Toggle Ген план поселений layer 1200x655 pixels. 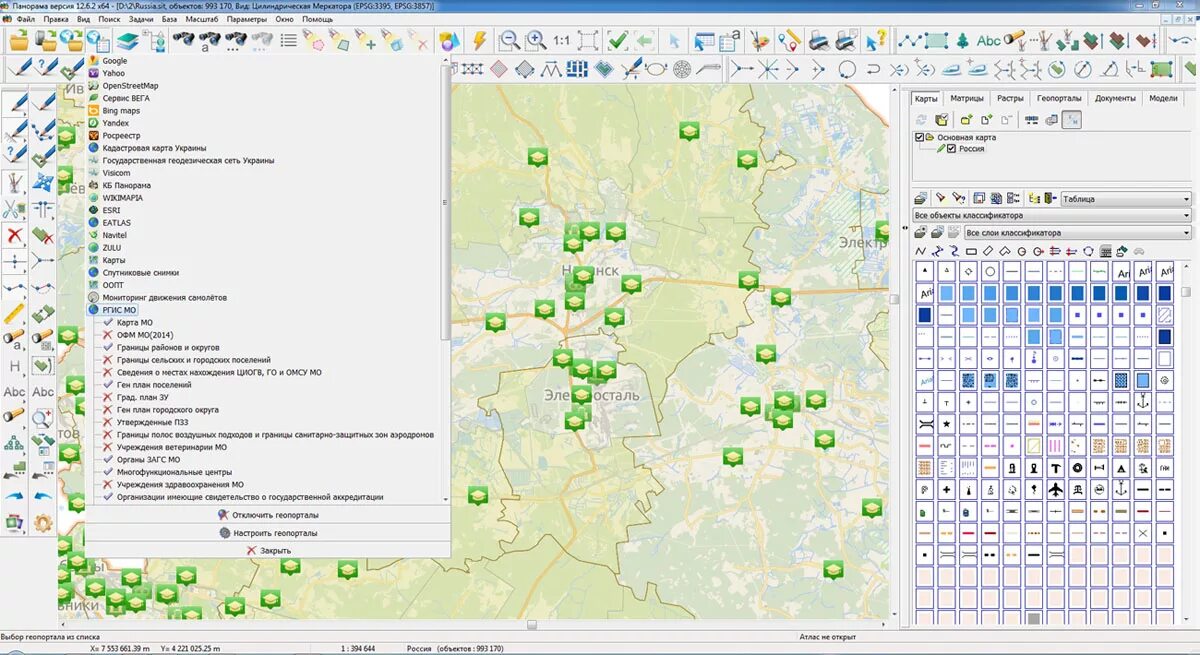pyautogui.click(x=154, y=385)
